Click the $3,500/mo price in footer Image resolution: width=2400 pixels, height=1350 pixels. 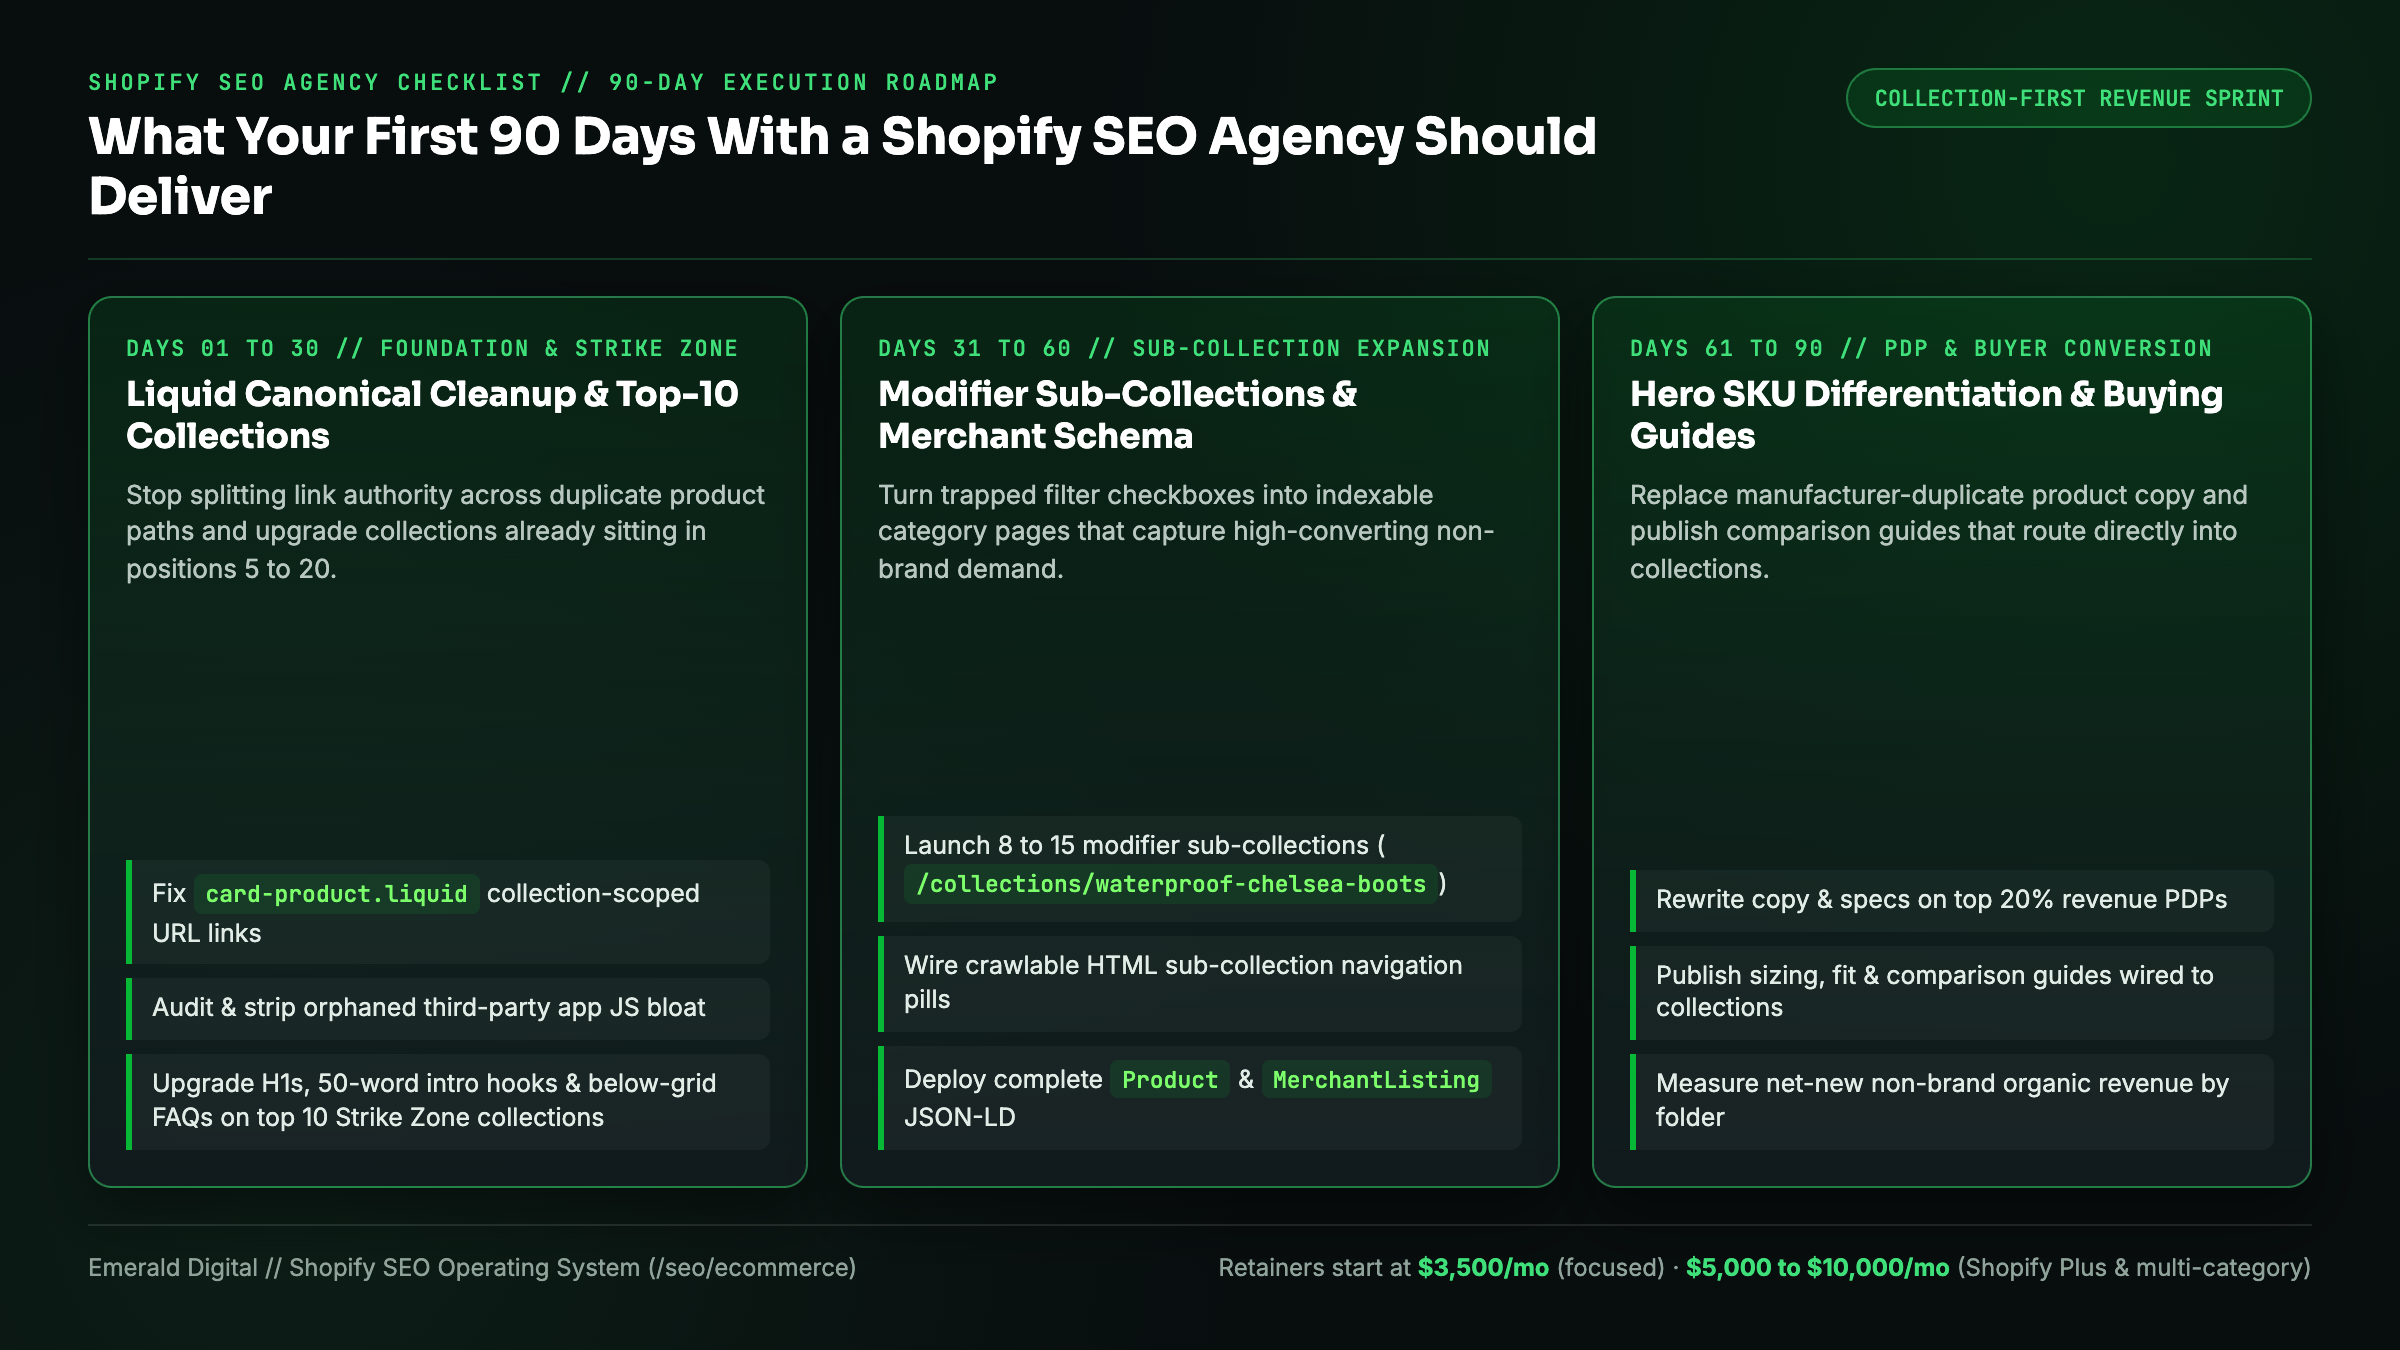click(1483, 1267)
